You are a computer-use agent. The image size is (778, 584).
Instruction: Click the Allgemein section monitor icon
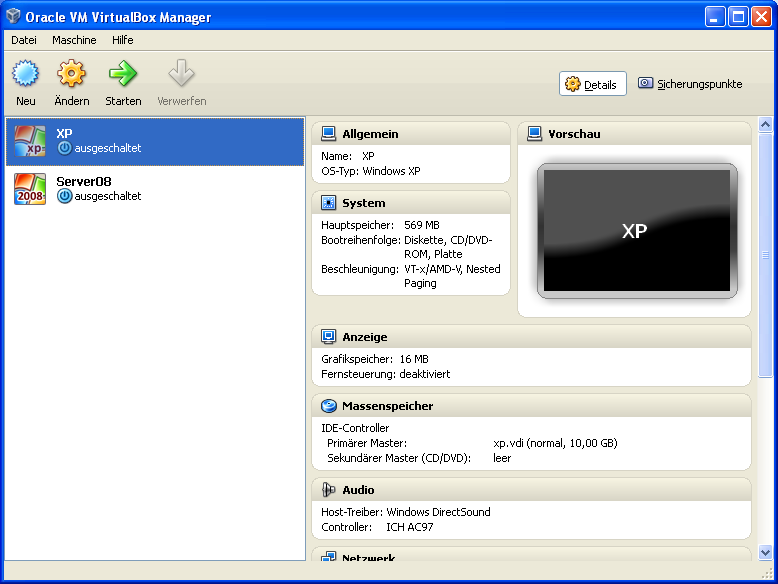coord(328,133)
